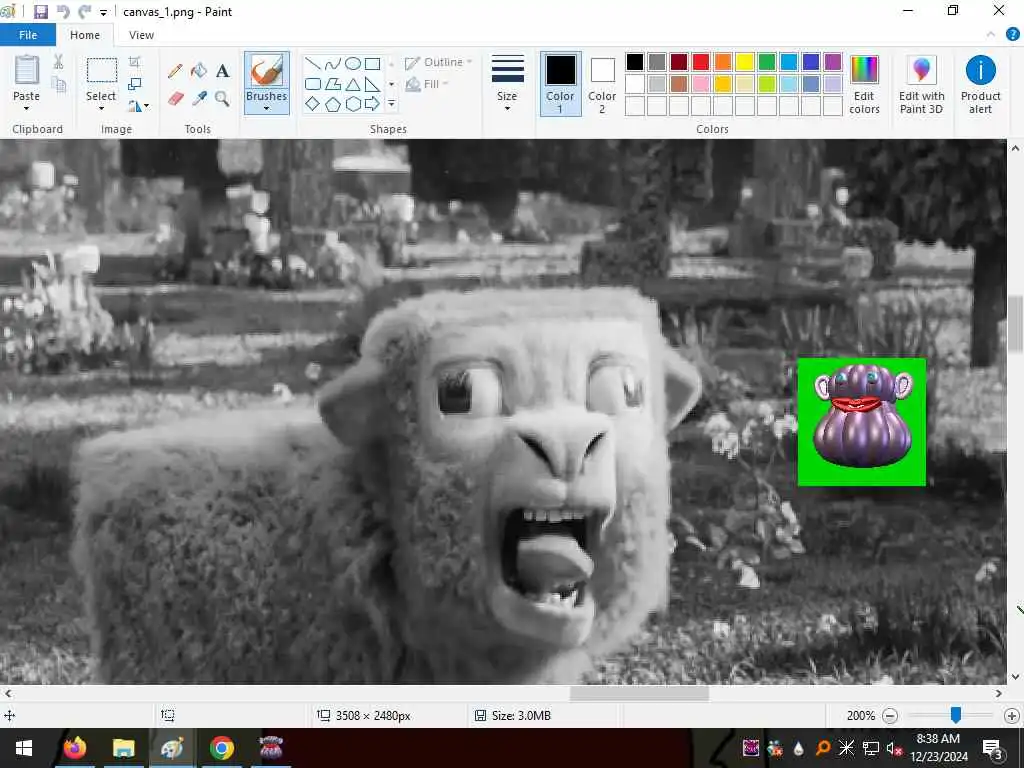Click the Undo arrow in title bar
1024x768 pixels.
click(63, 12)
